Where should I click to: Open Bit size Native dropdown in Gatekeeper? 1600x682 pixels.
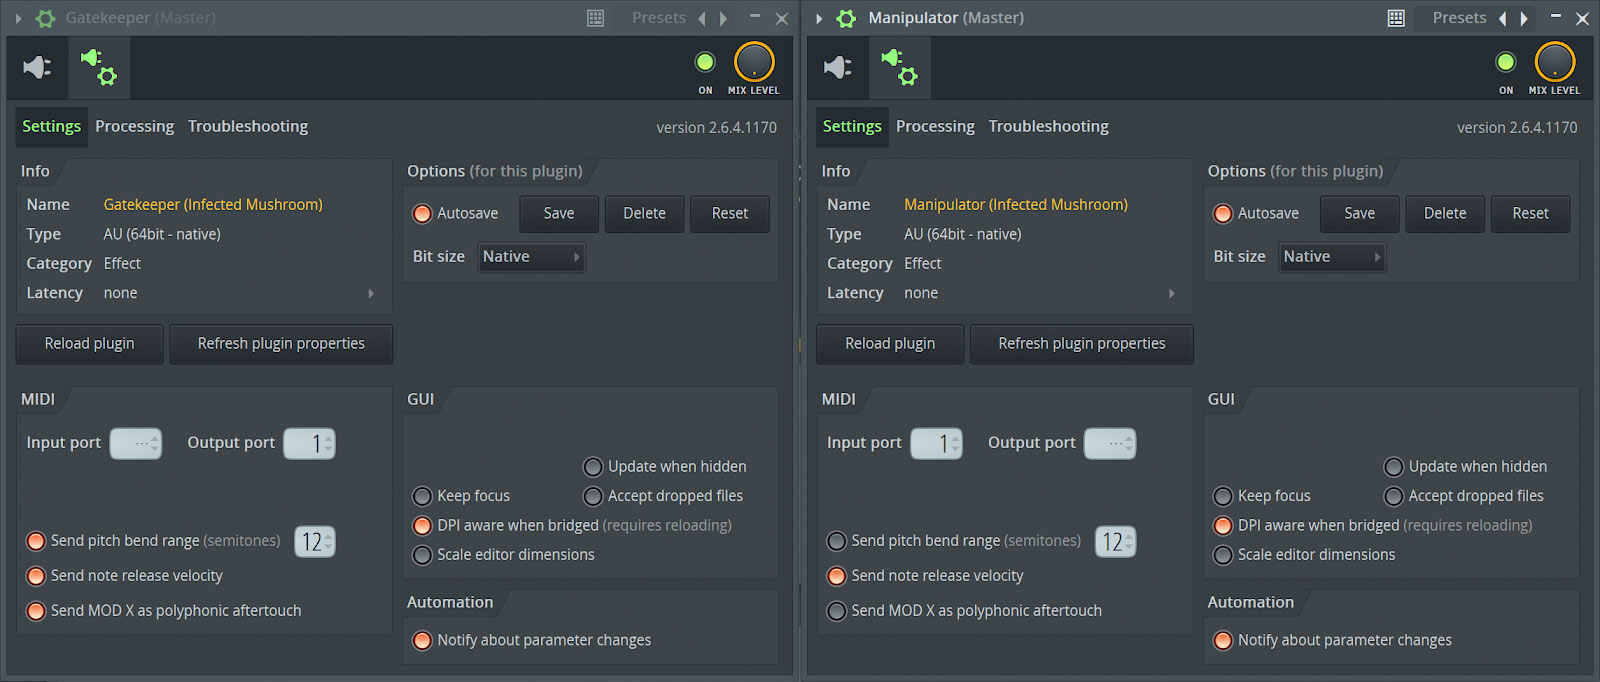pos(531,257)
